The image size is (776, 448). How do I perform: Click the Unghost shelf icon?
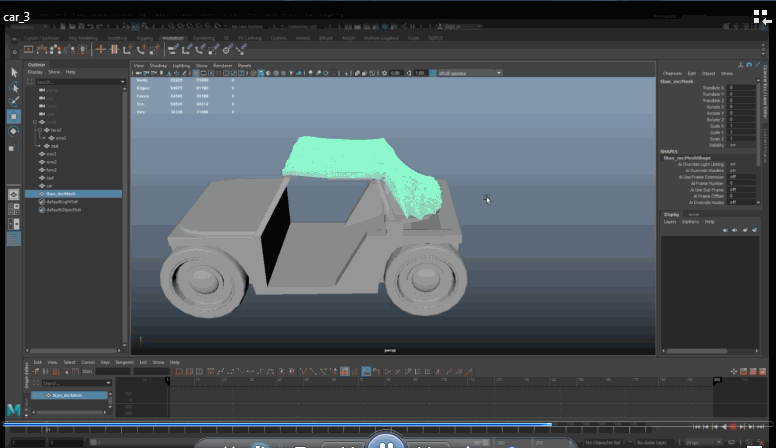click(69, 50)
